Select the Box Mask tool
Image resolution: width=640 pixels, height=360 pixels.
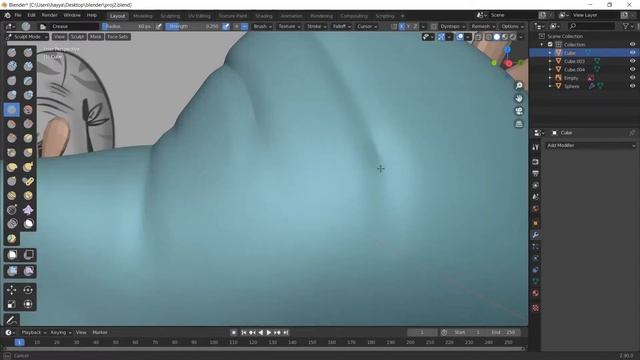point(12,255)
